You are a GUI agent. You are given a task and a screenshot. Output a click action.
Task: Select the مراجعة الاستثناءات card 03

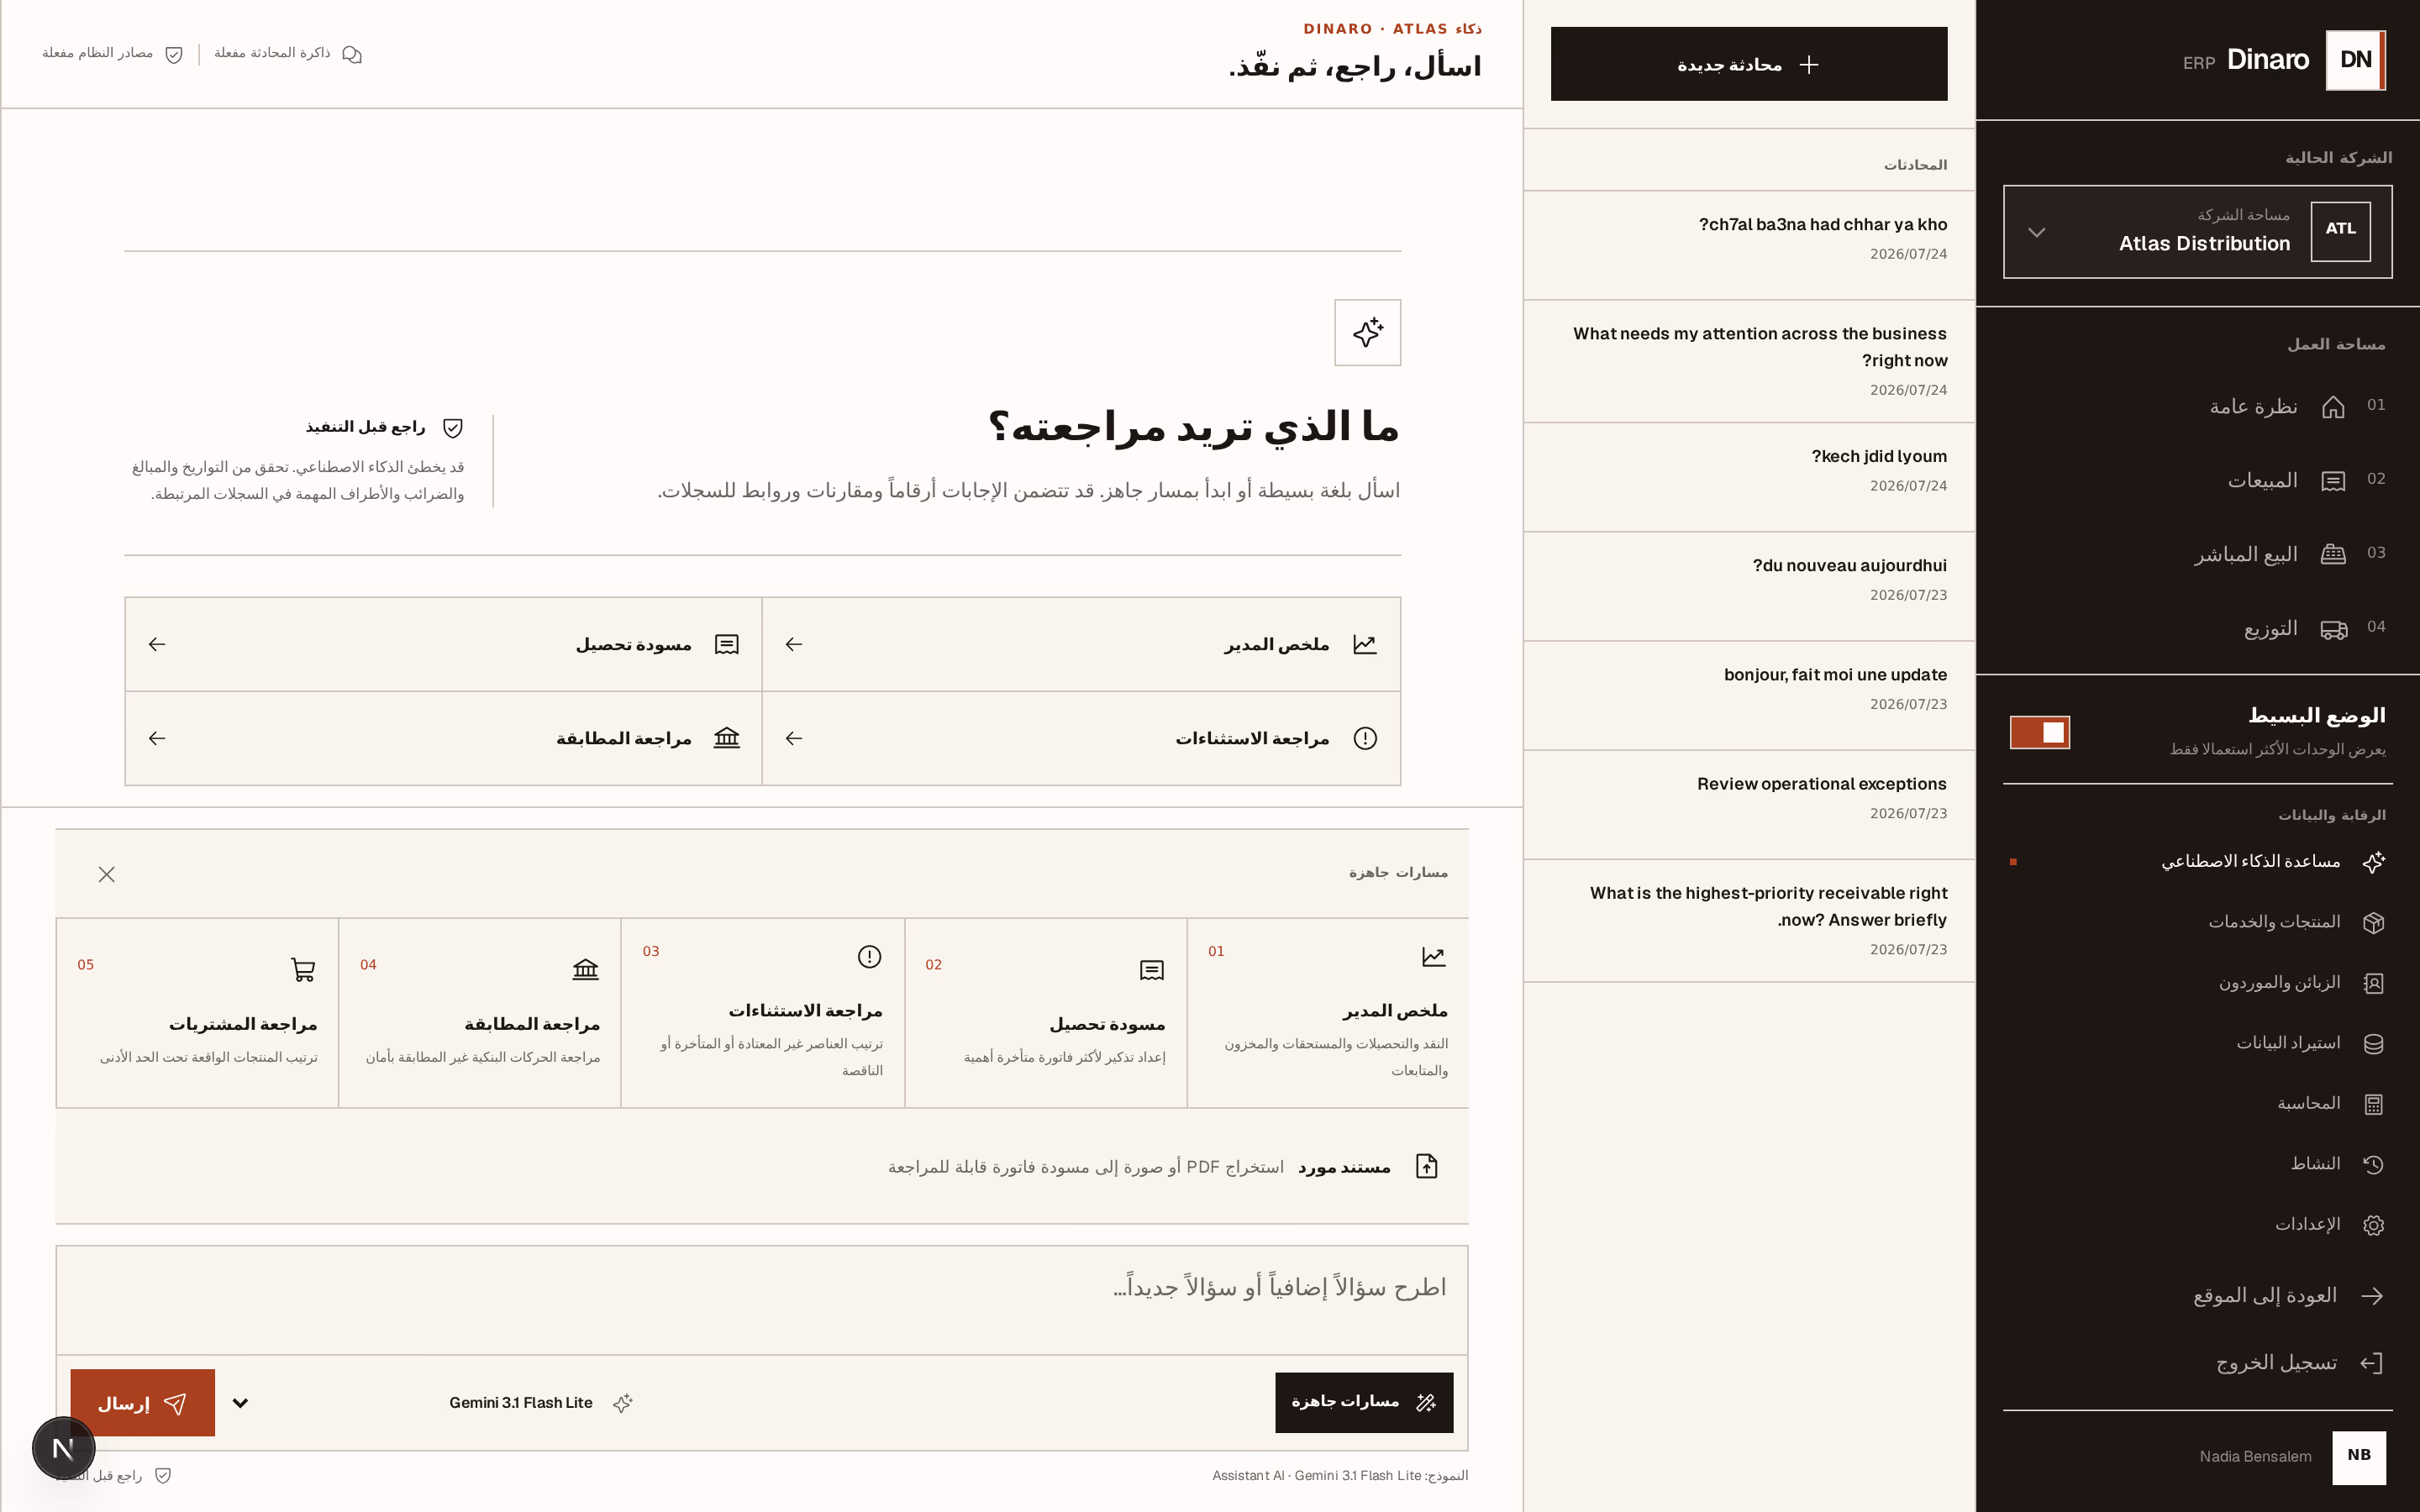(x=763, y=1013)
